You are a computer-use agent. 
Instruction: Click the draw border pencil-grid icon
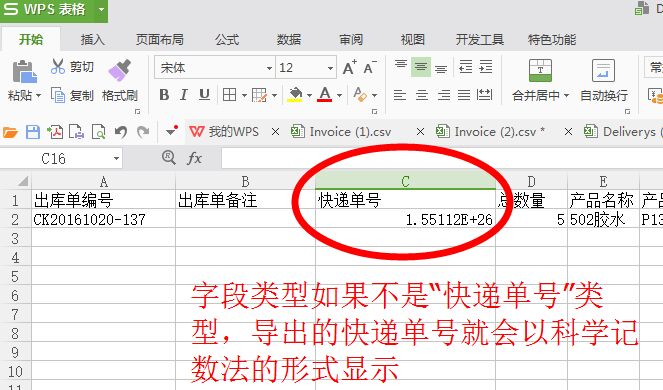[x=259, y=95]
